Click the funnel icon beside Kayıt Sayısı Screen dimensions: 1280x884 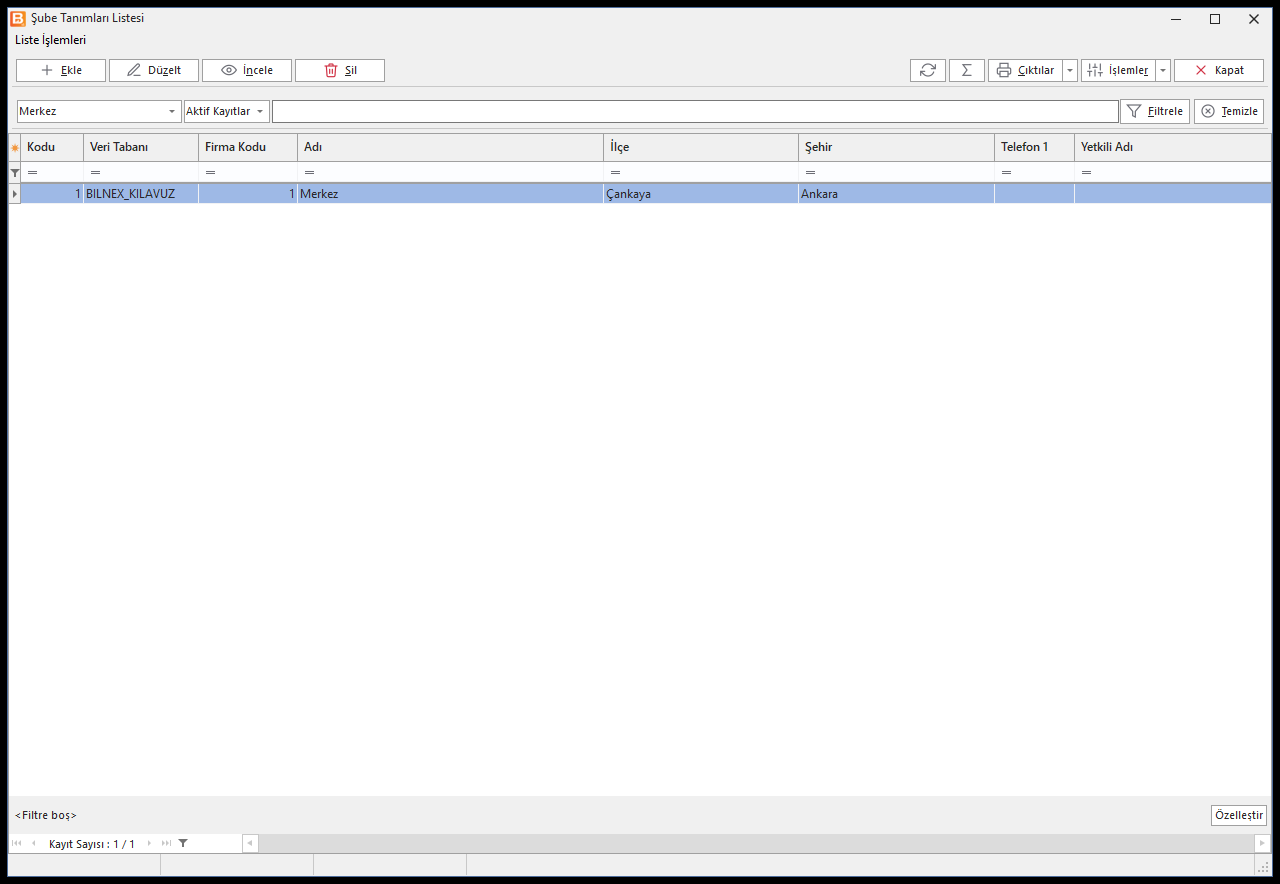click(183, 844)
